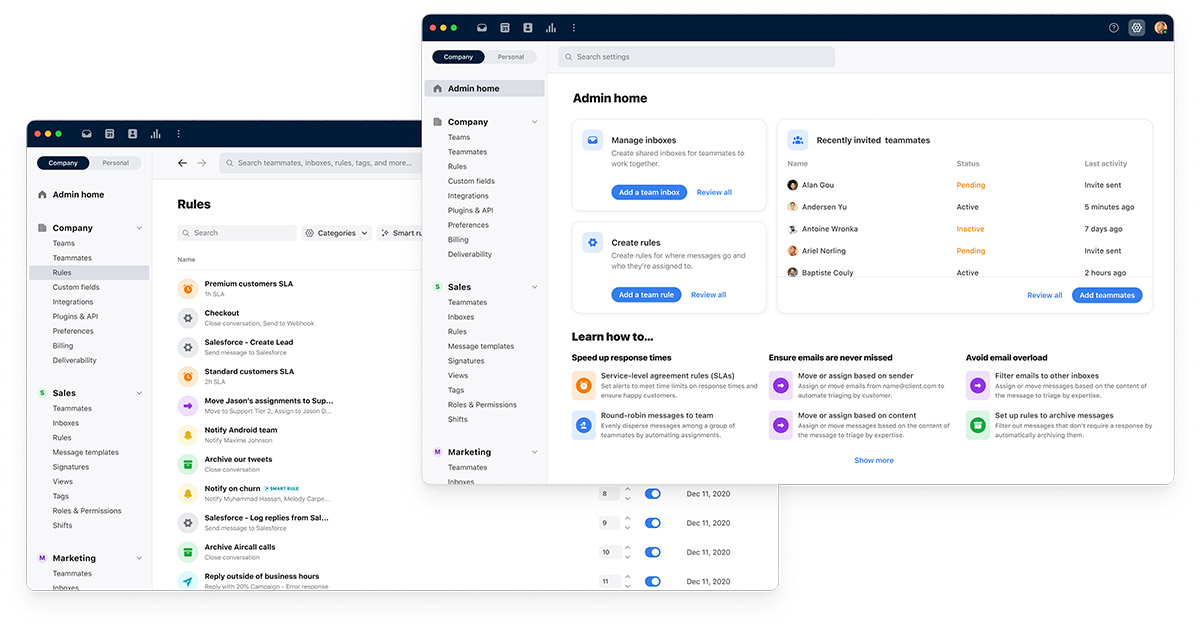Click the Alan Gou teammate row
1200x628 pixels.
964,185
